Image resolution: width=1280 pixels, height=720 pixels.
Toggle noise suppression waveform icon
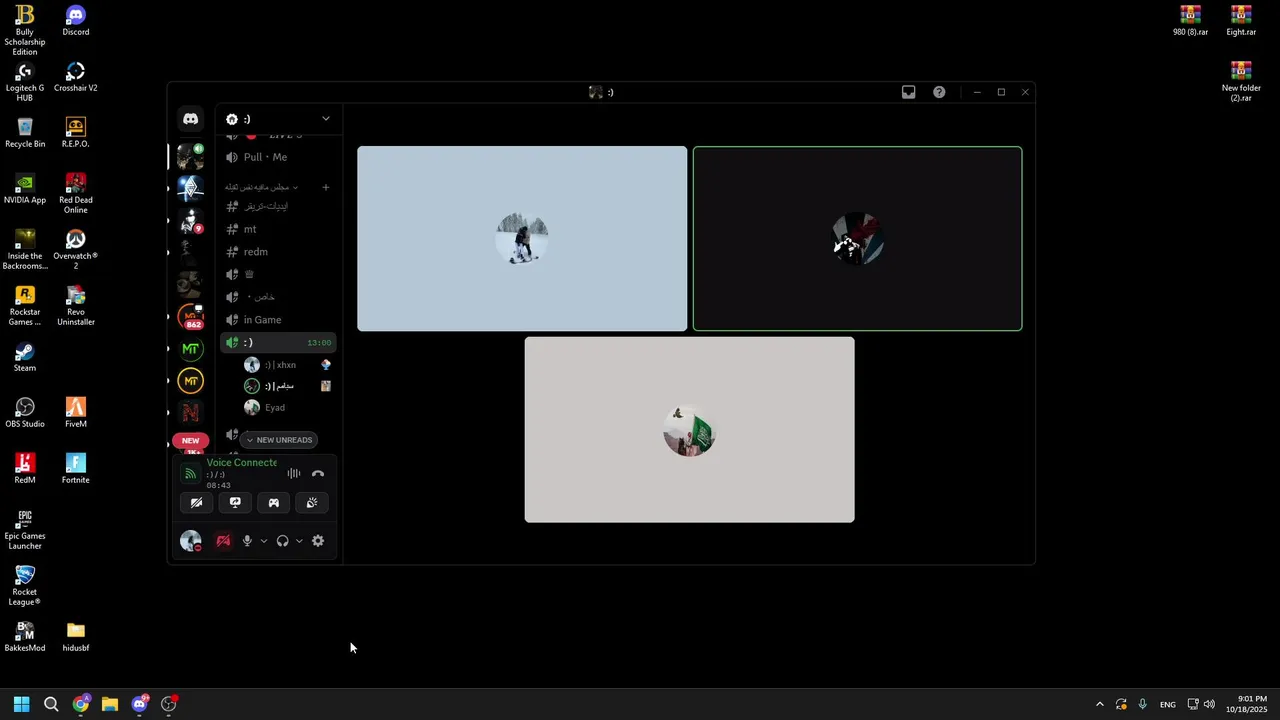294,474
